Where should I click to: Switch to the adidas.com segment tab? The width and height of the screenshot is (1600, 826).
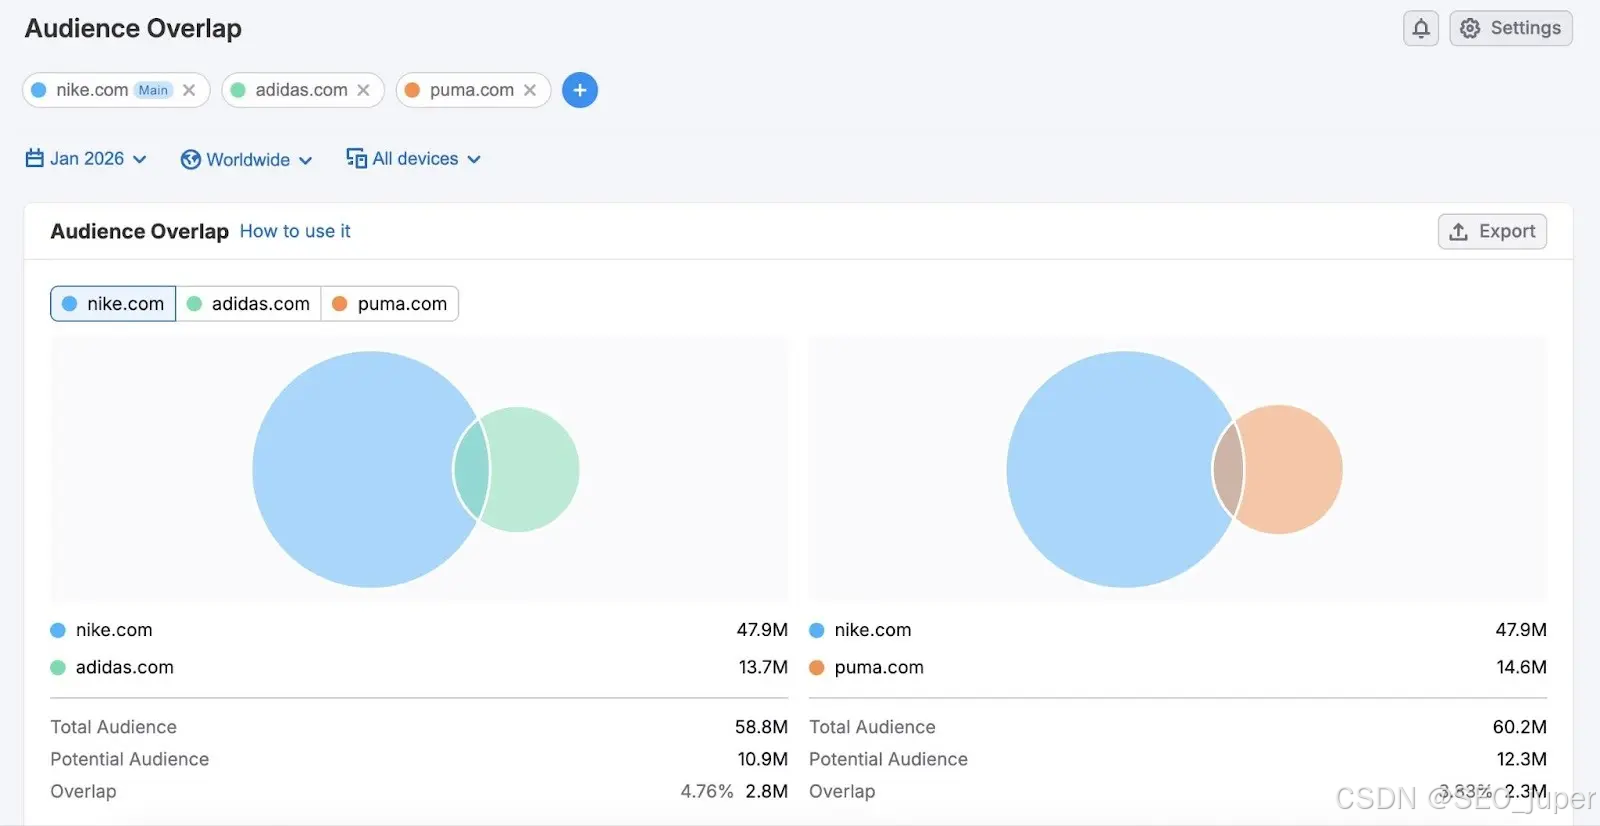coord(248,304)
